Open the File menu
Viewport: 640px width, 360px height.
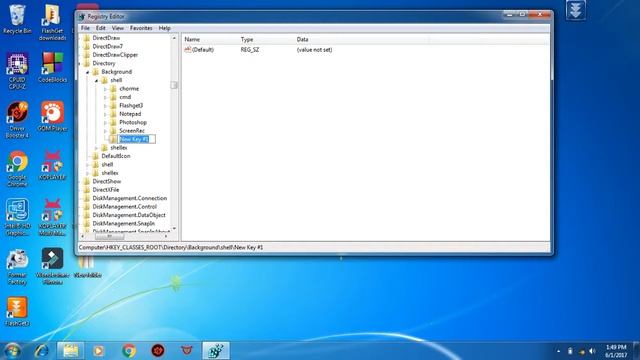click(85, 28)
